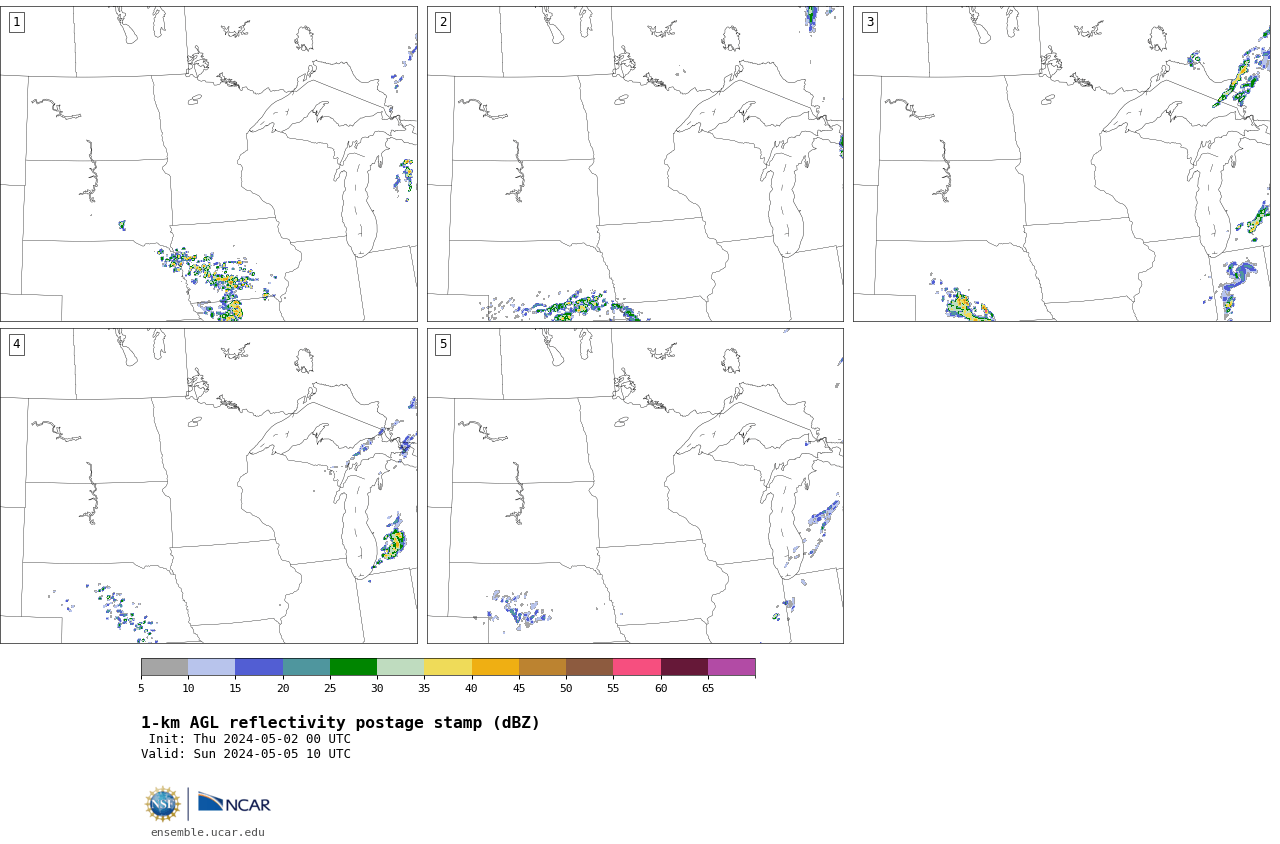Open ensemble member 5 reflectivity map

pyautogui.click(x=635, y=486)
